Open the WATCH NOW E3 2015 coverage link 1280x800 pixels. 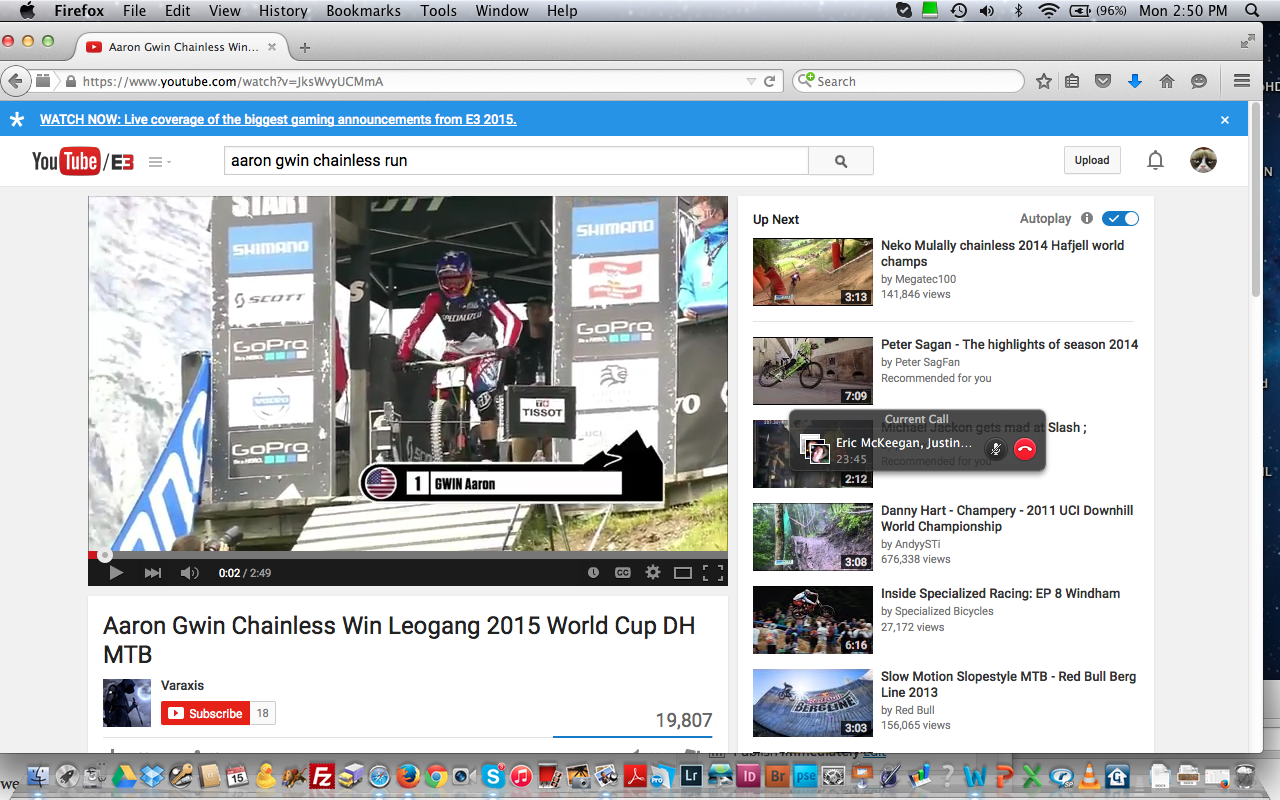coord(278,119)
